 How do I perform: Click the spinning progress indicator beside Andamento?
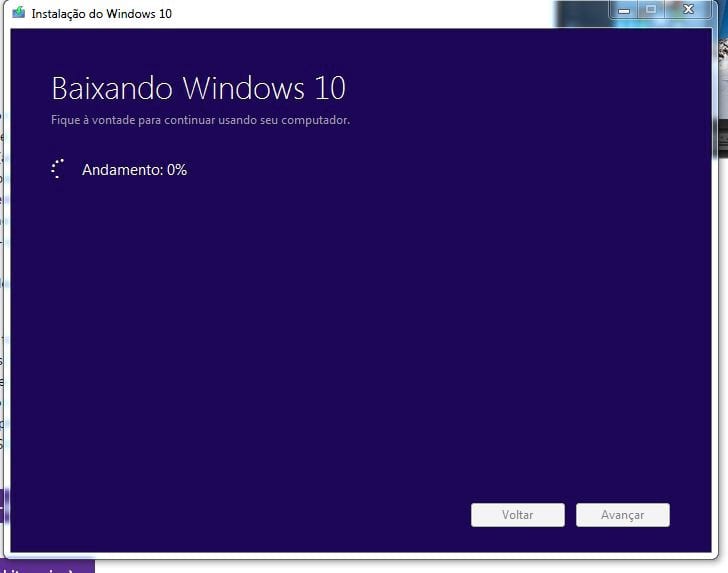[x=58, y=169]
